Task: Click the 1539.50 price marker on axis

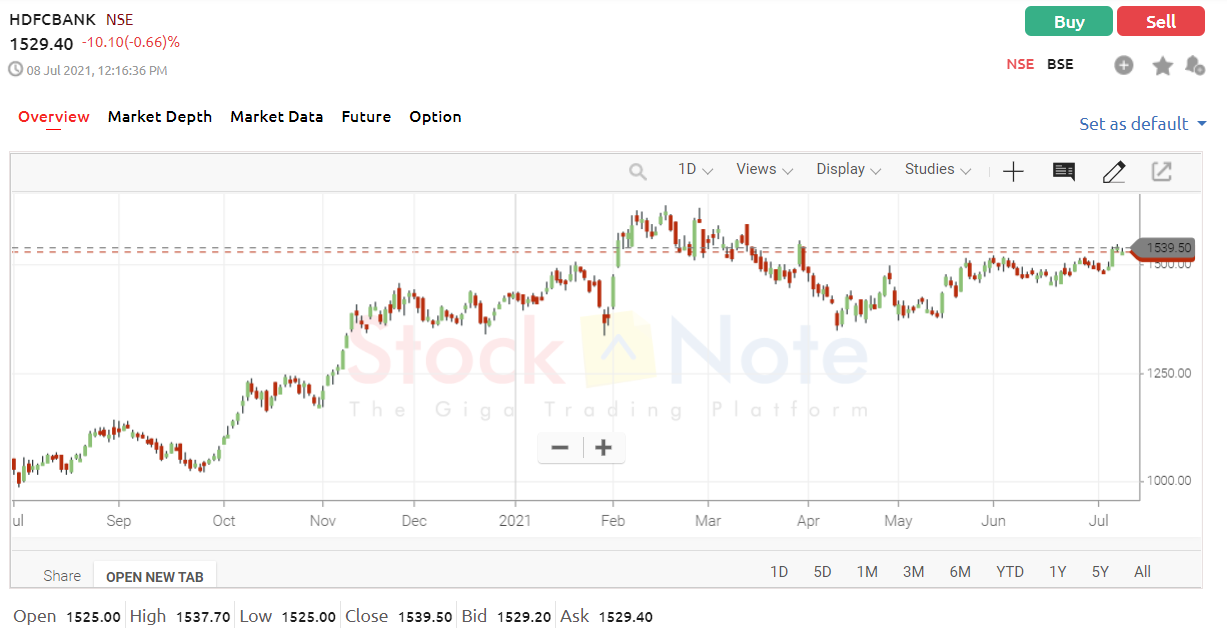Action: tap(1162, 247)
